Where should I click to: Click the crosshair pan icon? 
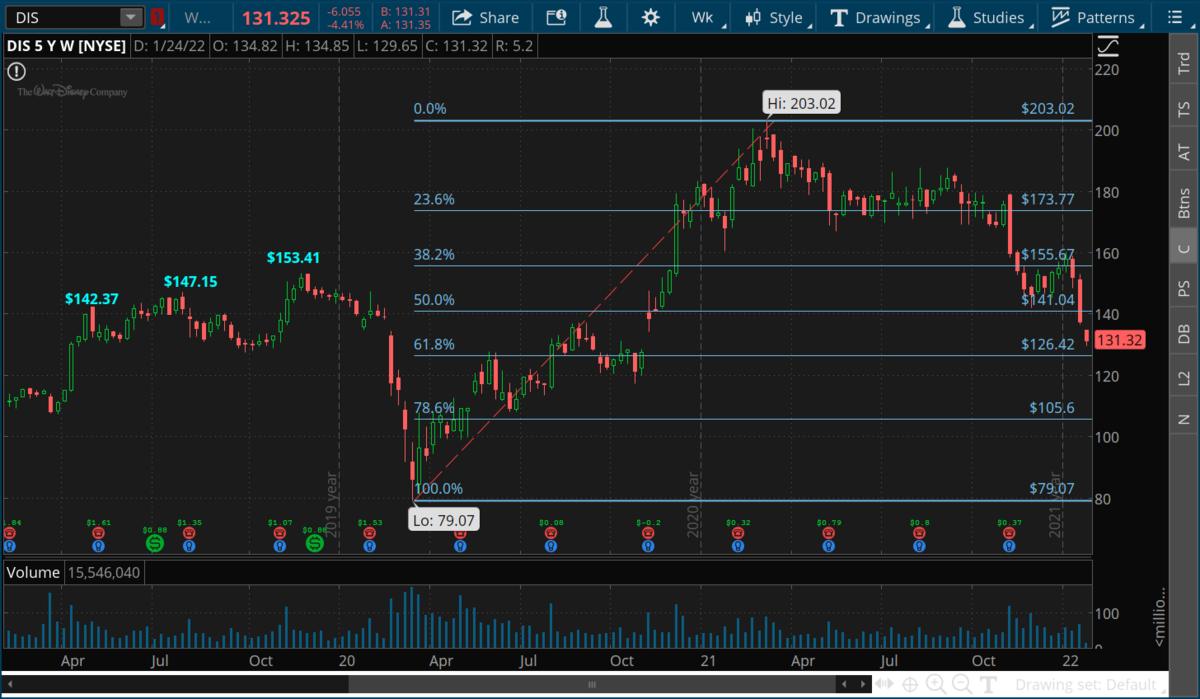click(910, 685)
